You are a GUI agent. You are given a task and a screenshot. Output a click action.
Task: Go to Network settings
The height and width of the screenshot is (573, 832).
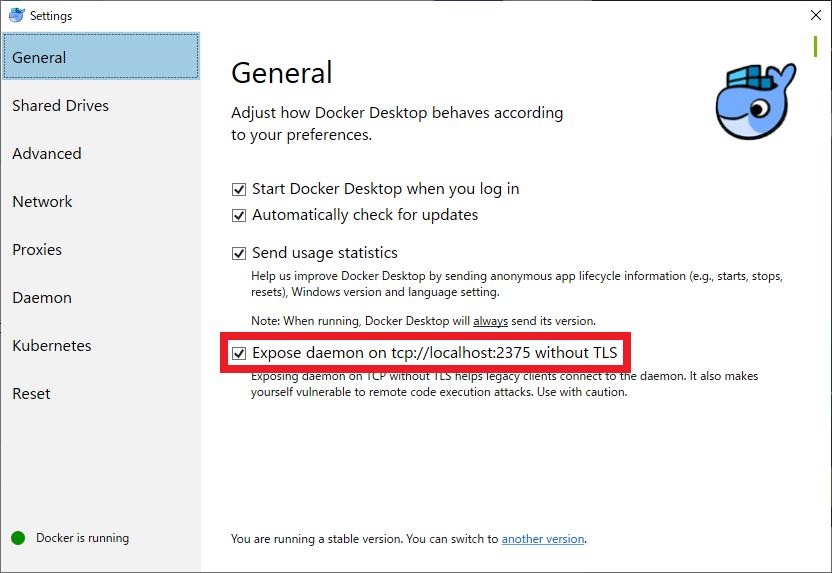tap(101, 202)
